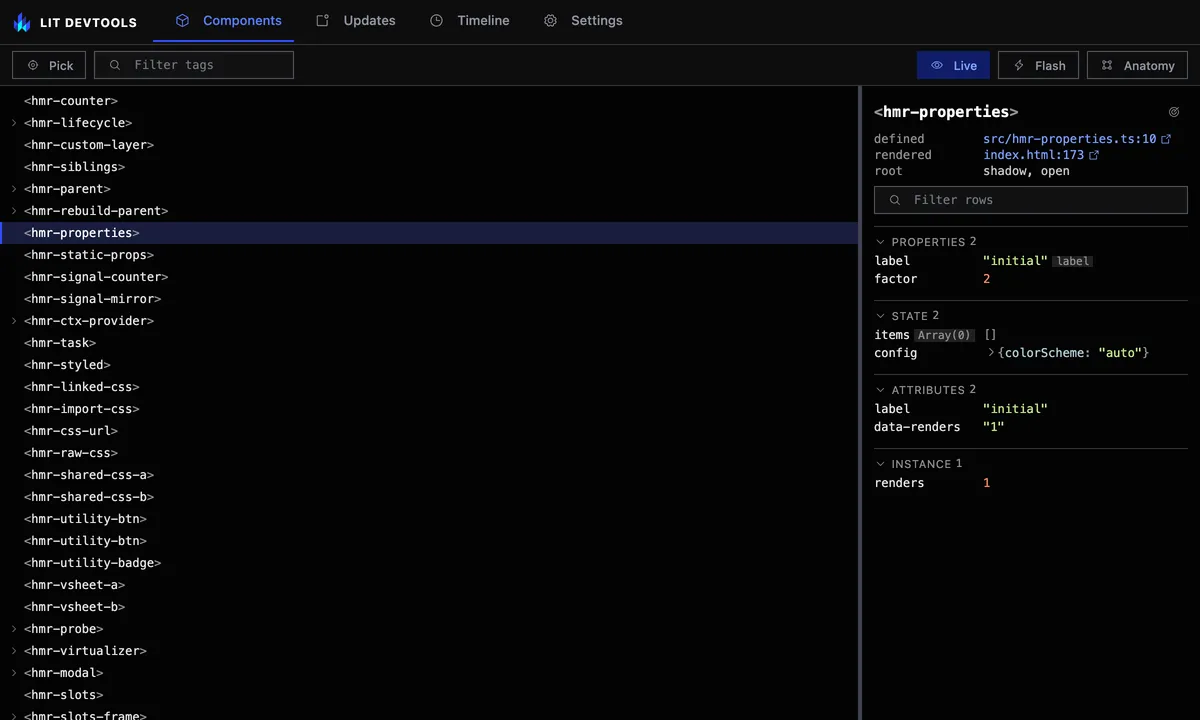The image size is (1200, 720).
Task: Toggle the Anatomy view button
Action: [1137, 65]
